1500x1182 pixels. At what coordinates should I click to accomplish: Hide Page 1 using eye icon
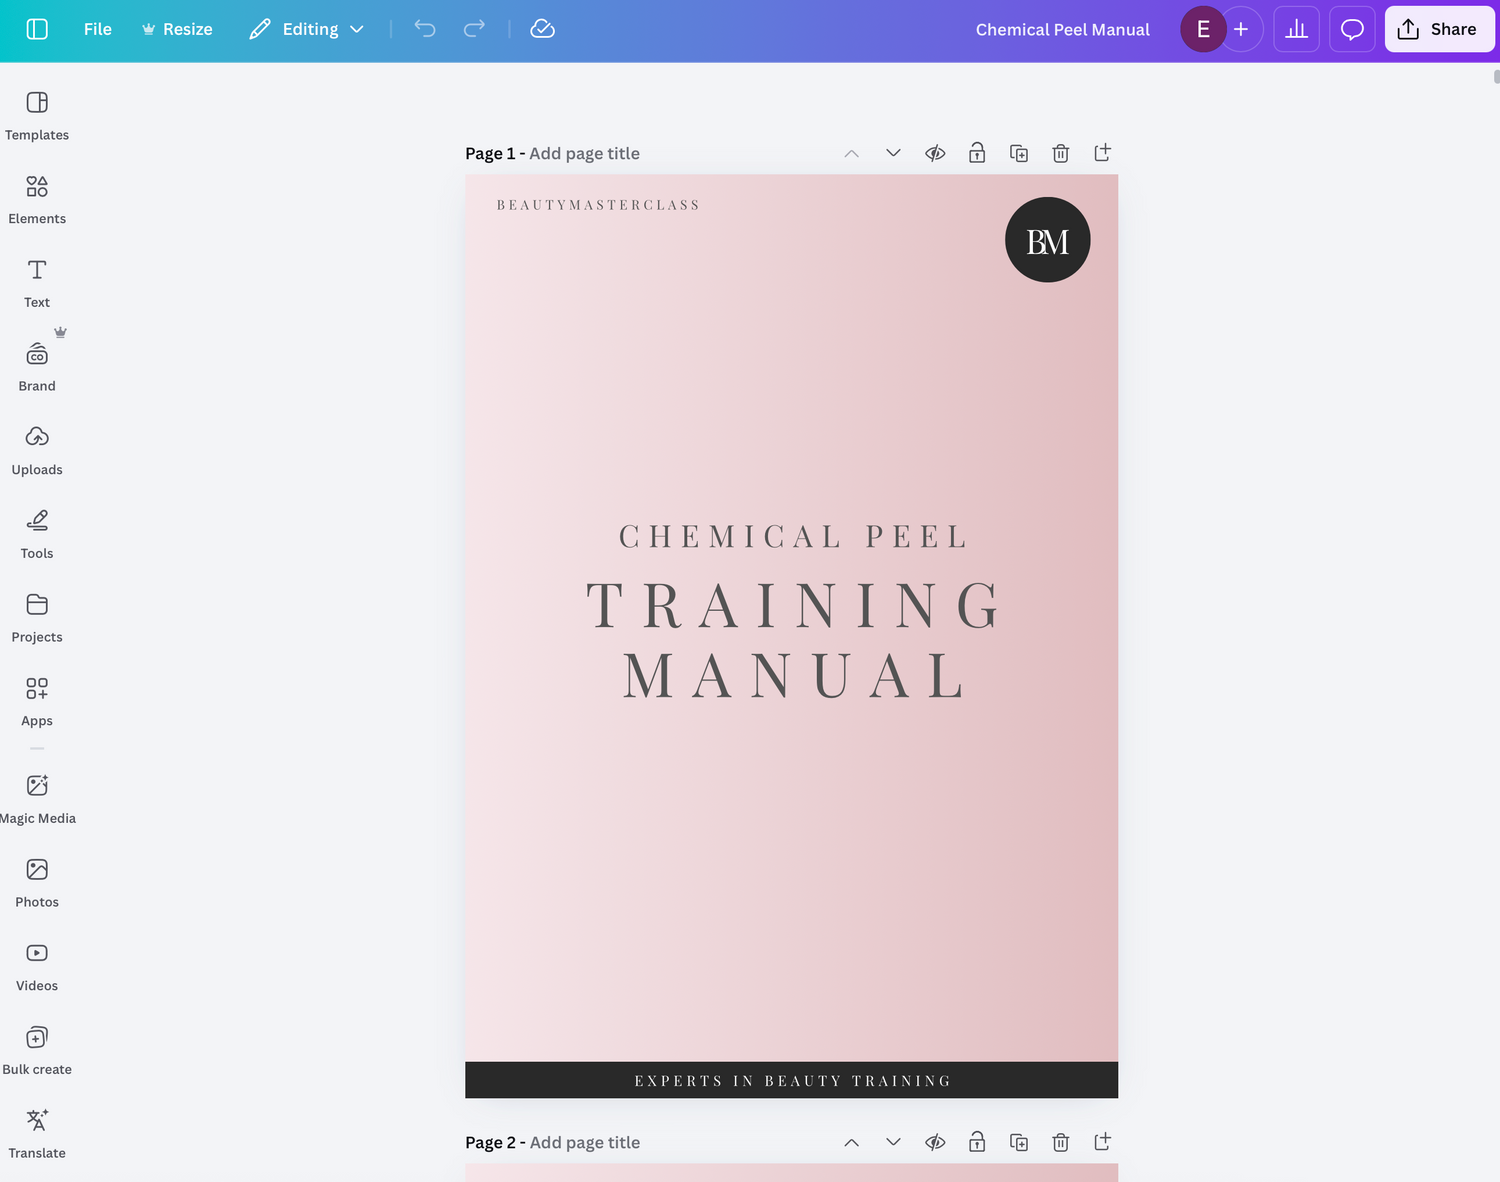pyautogui.click(x=935, y=153)
